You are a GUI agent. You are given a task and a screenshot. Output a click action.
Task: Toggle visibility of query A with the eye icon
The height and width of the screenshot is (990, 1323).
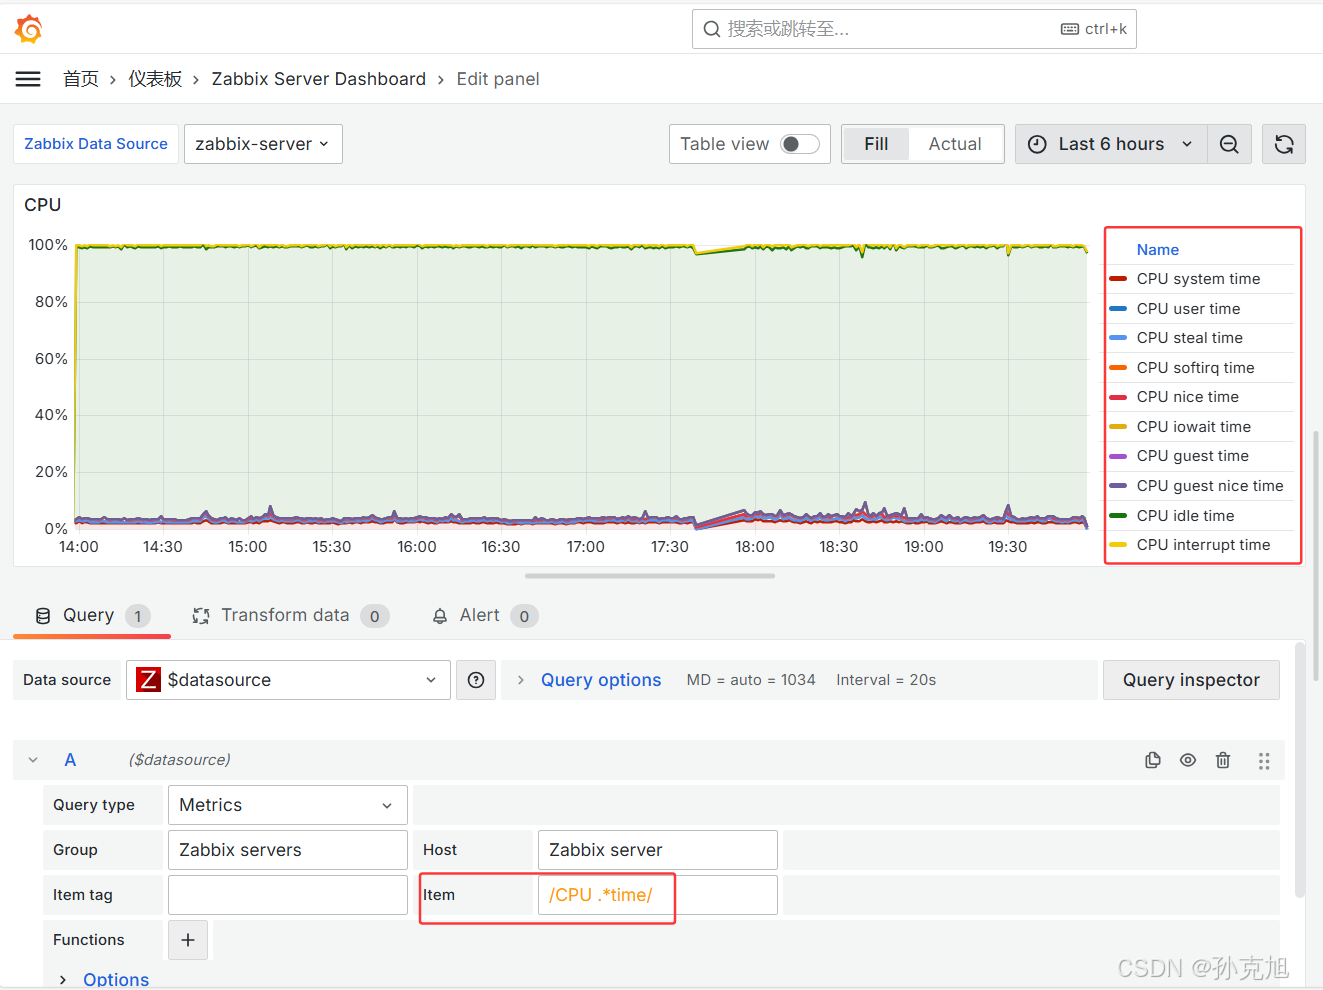click(1188, 760)
